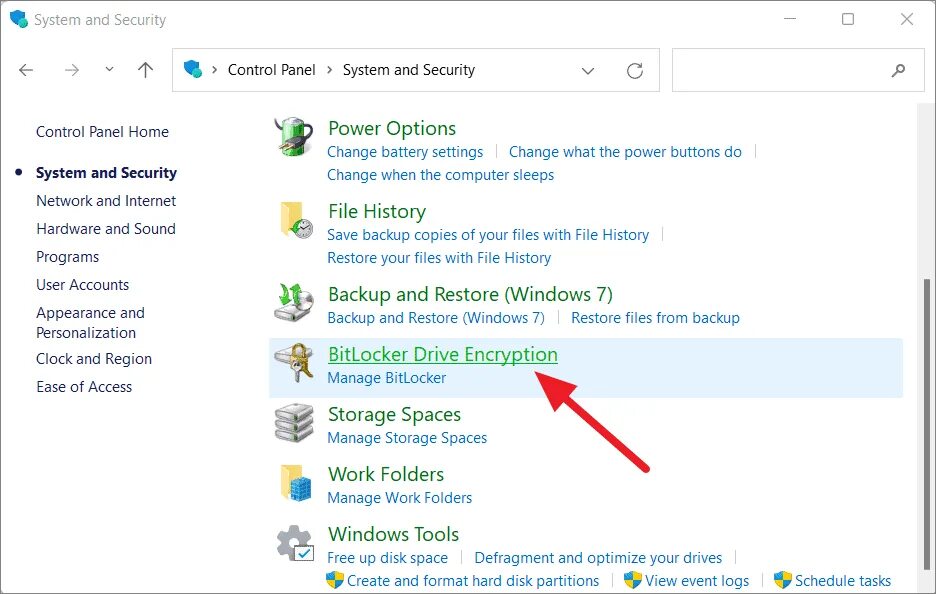The width and height of the screenshot is (936, 594).
Task: Click Free up disk space
Action: 387,558
